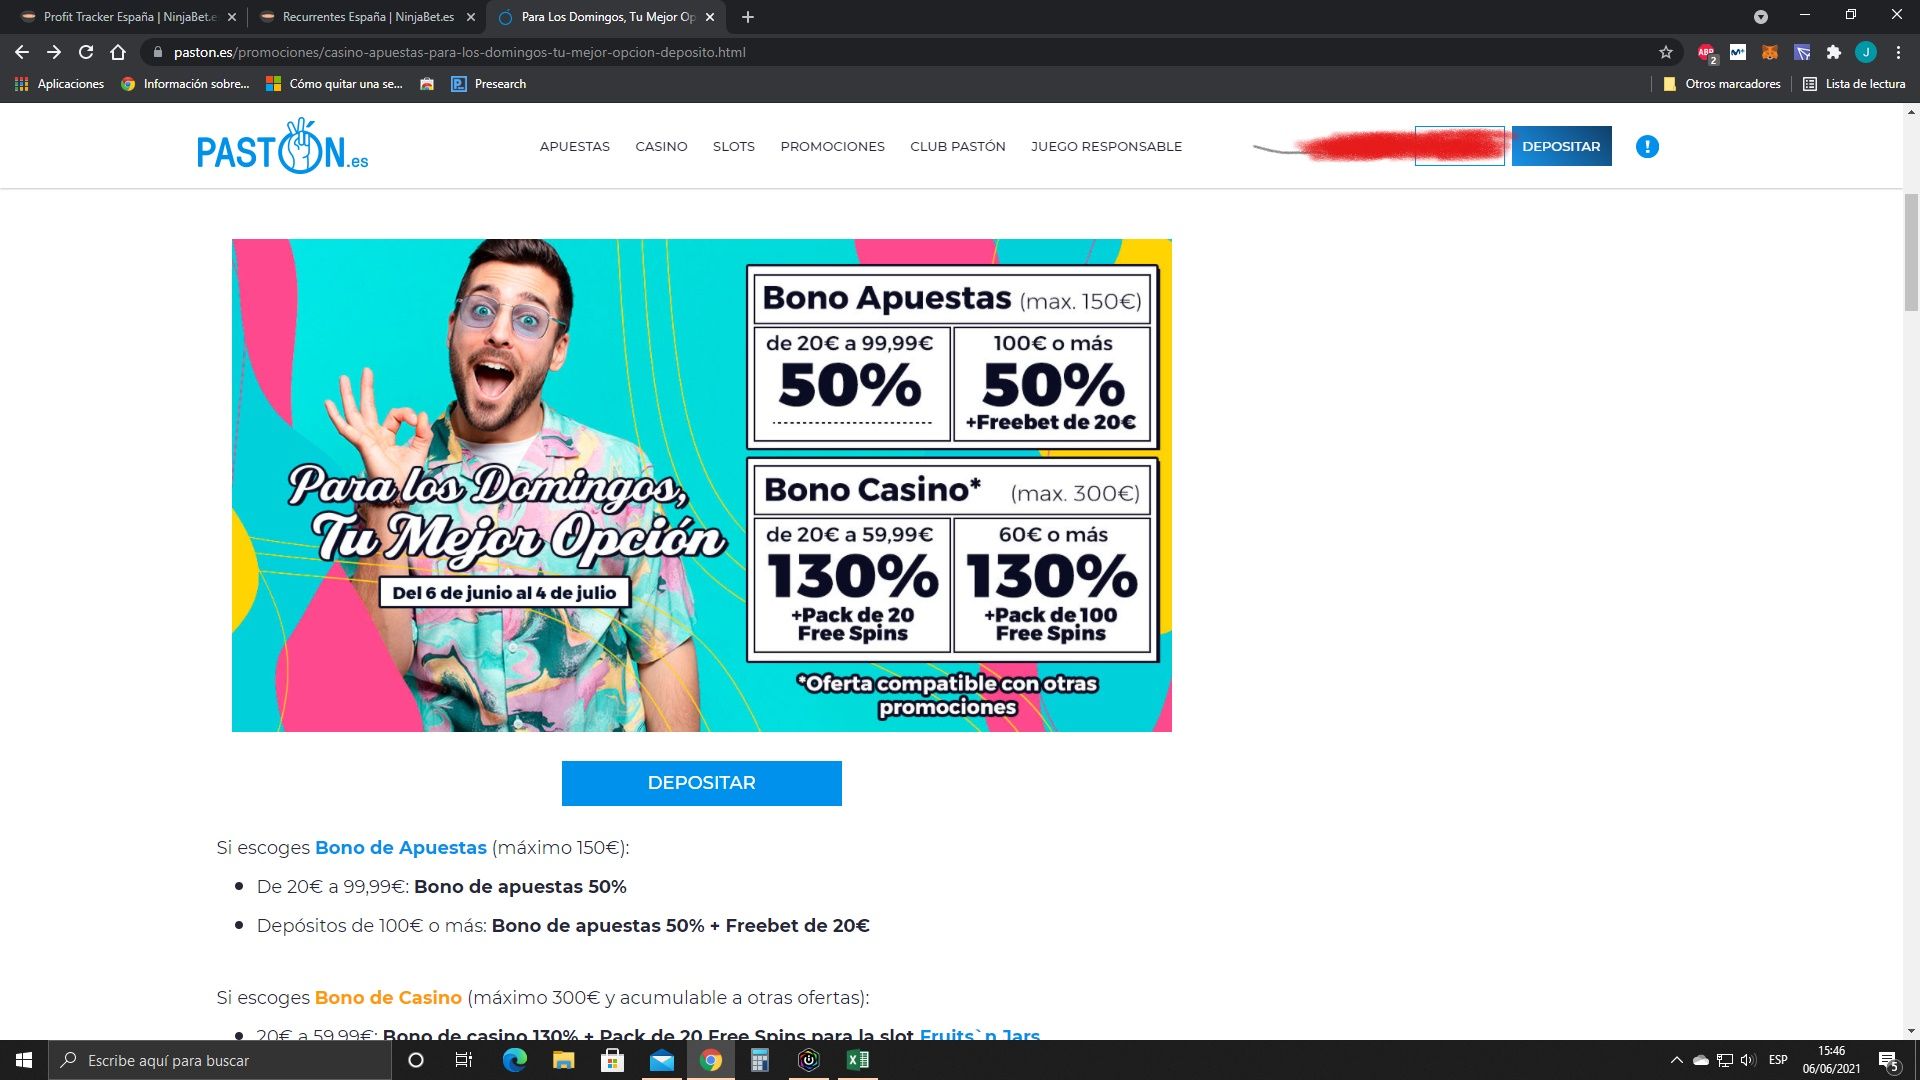
Task: Open the SLOTS menu
Action: [x=734, y=147]
